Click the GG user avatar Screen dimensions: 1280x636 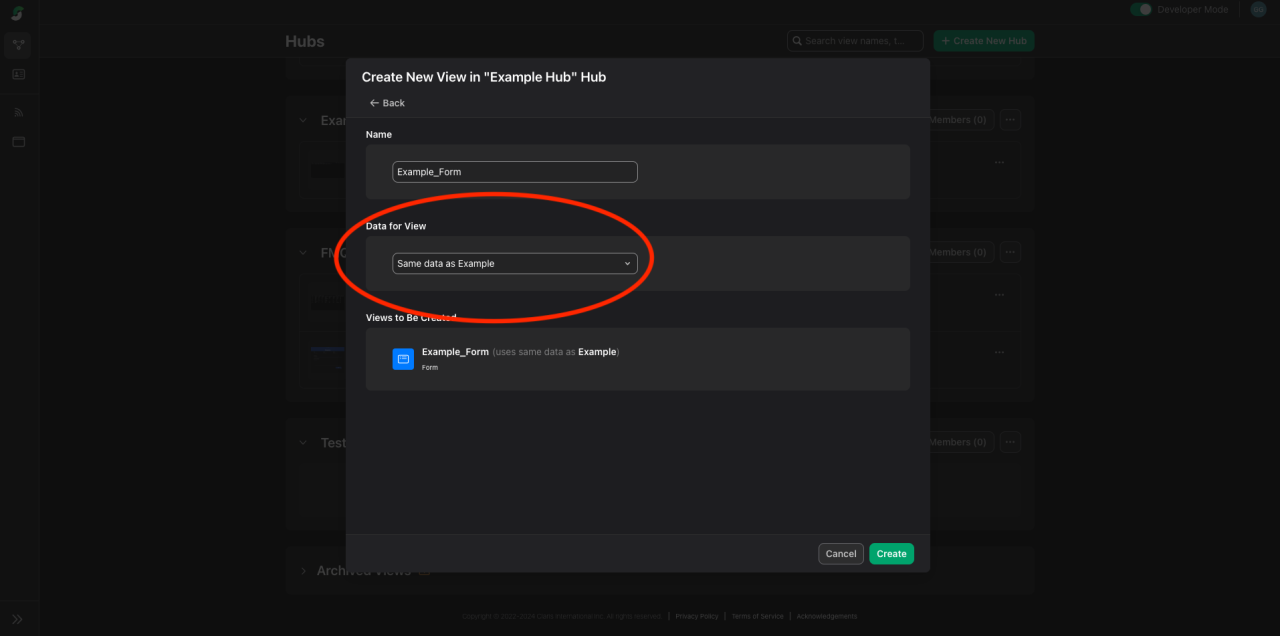1258,9
